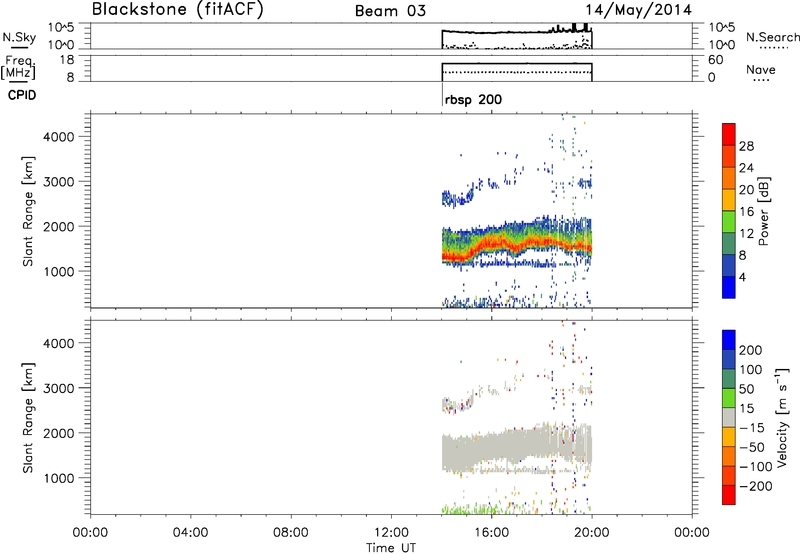Screen dimensions: 800x554
Task: Click the '-15' label on the velocity bar
Action: coord(752,427)
